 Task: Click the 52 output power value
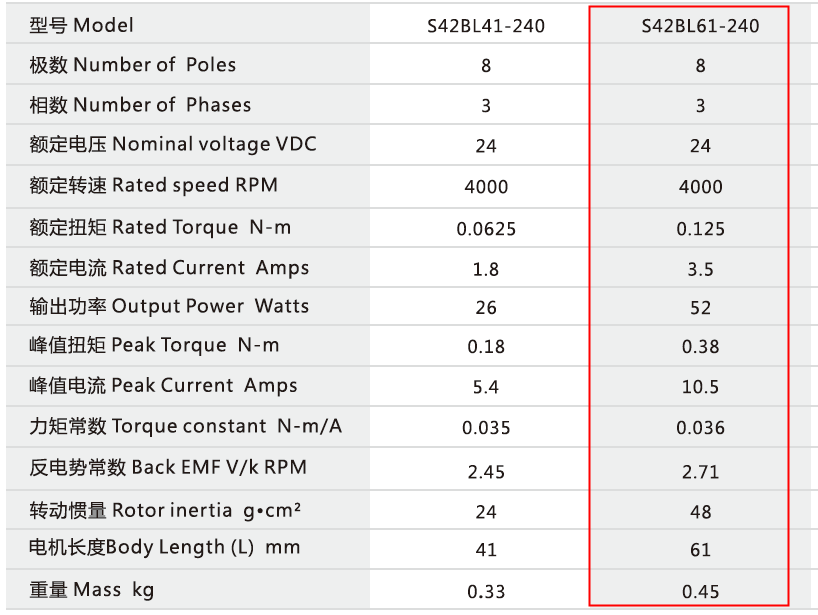click(x=700, y=308)
